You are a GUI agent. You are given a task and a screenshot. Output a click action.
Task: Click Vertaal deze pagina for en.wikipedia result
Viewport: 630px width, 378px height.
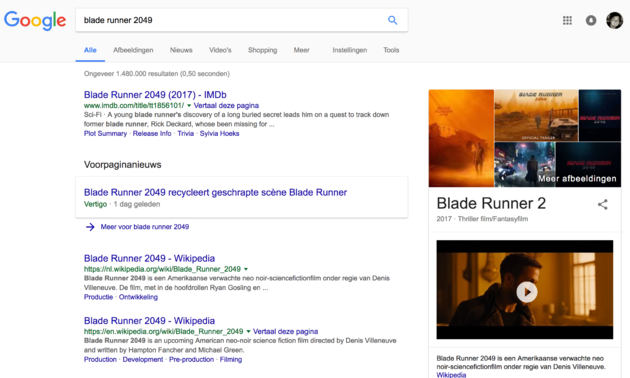(x=285, y=331)
